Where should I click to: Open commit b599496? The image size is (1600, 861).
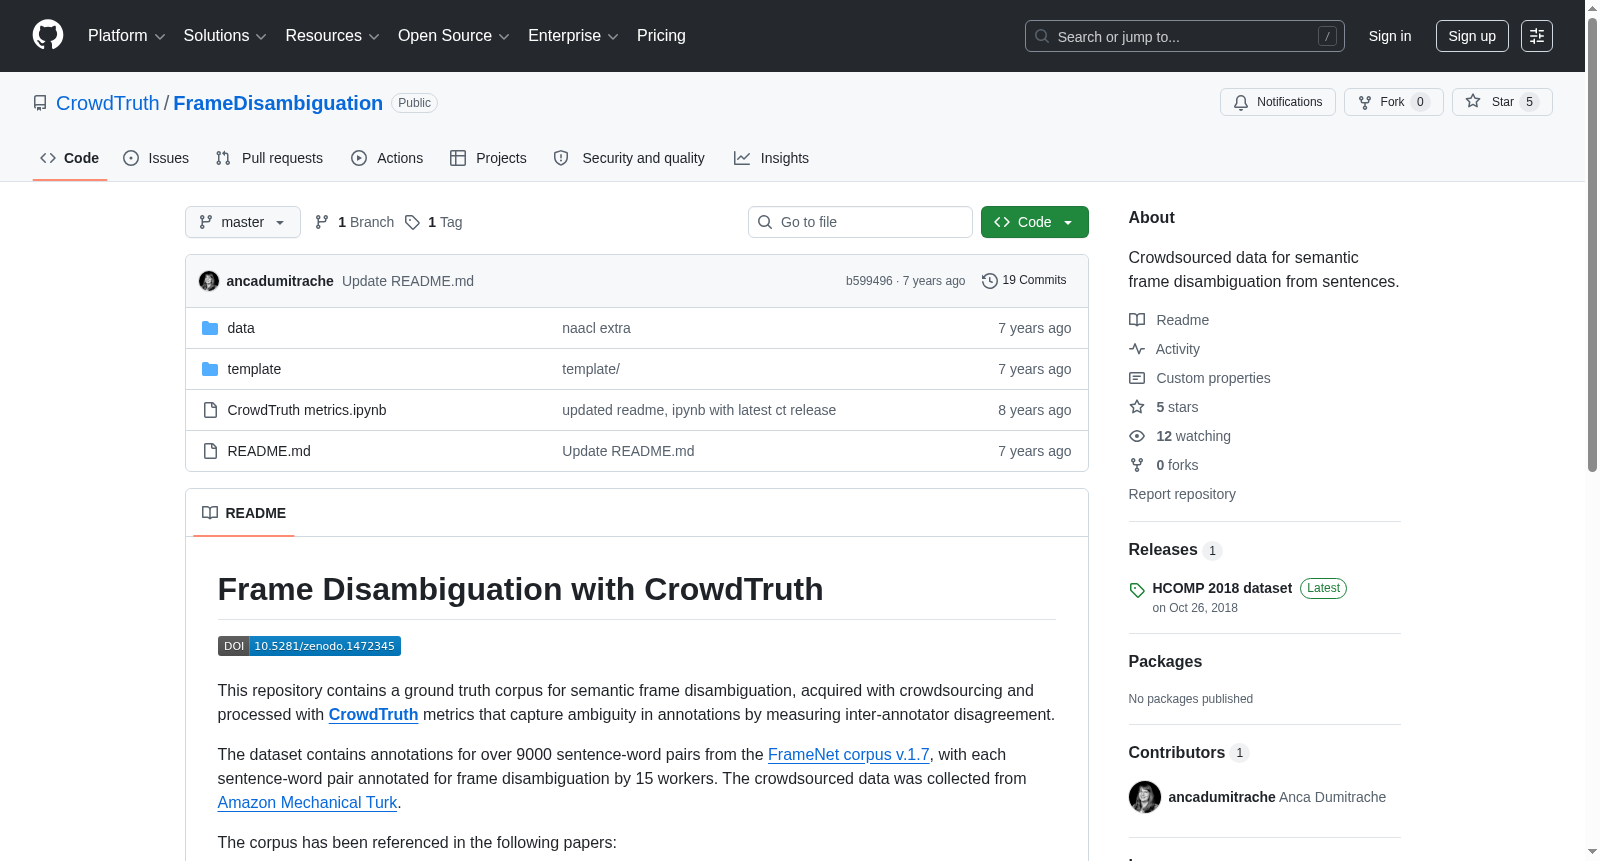869,281
